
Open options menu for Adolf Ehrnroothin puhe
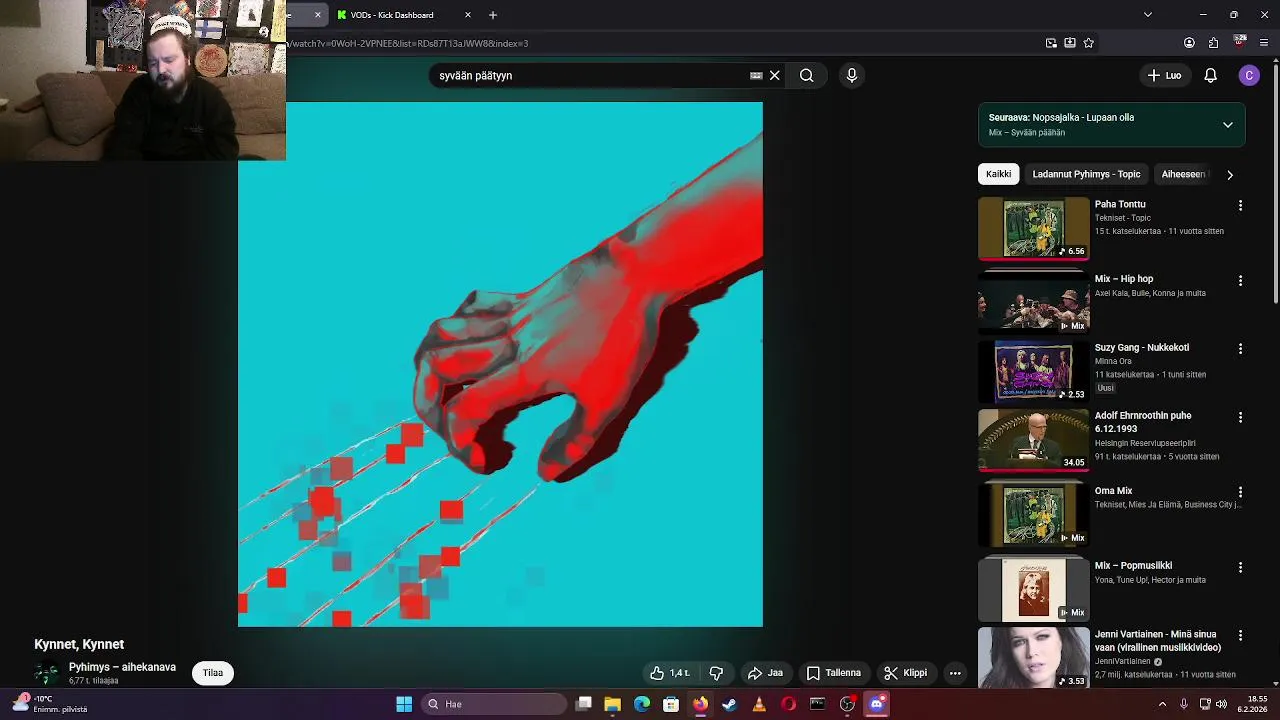pyautogui.click(x=1240, y=417)
